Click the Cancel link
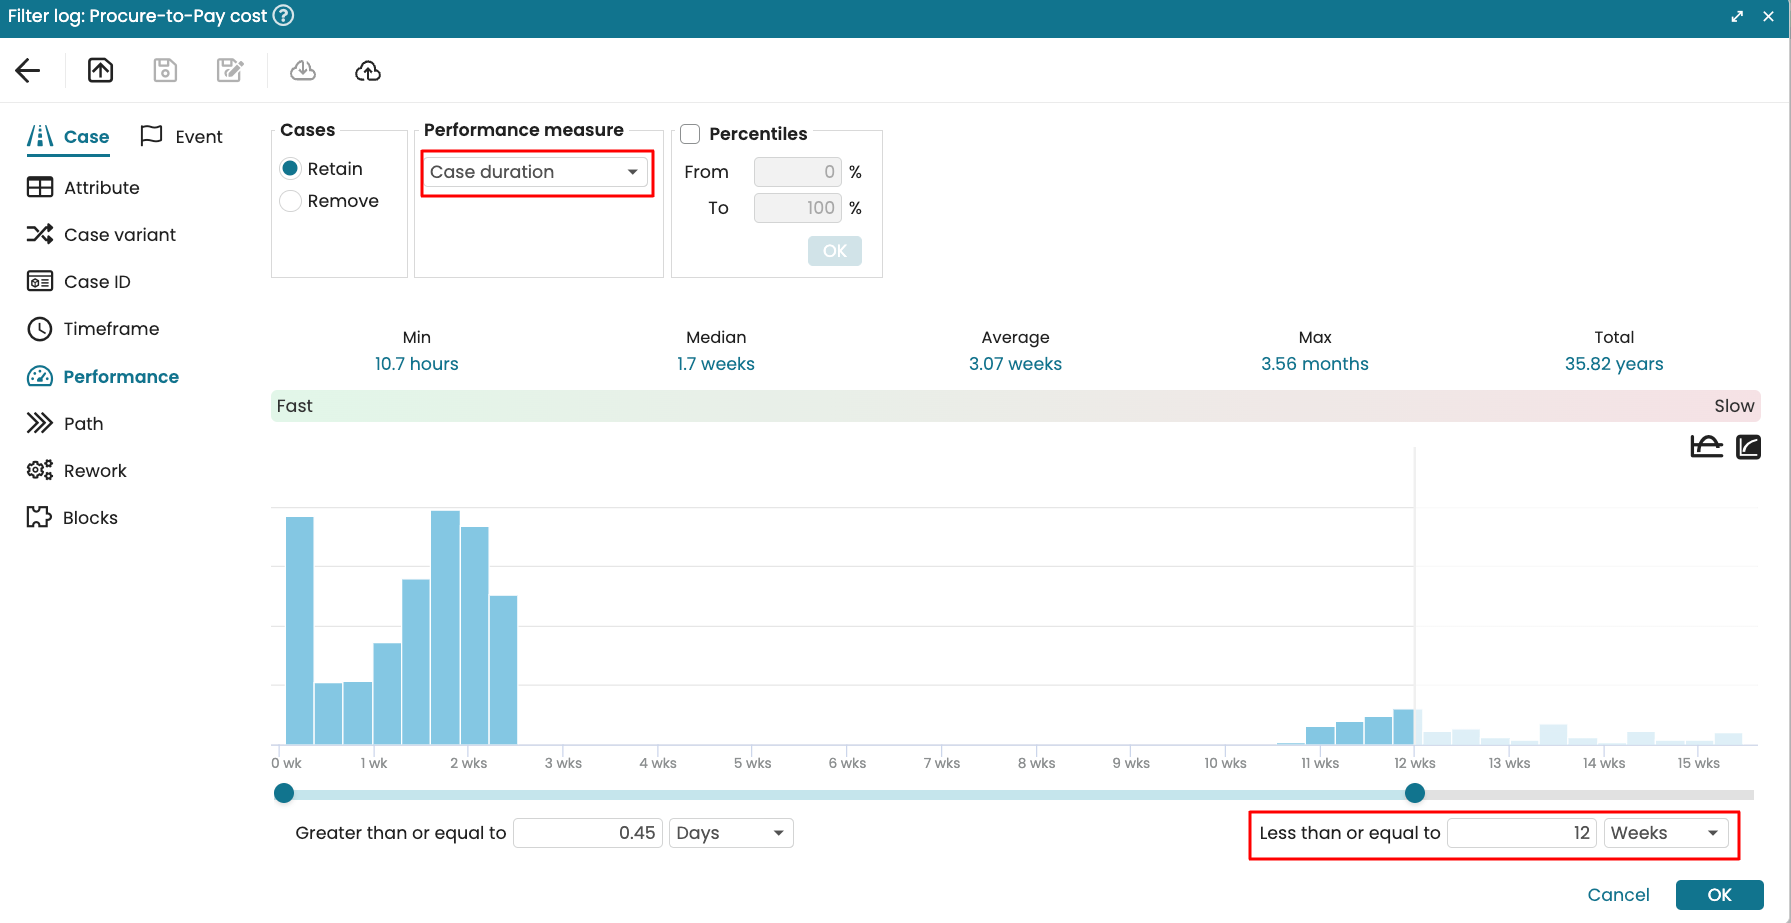The height and width of the screenshot is (923, 1791). pos(1618,895)
